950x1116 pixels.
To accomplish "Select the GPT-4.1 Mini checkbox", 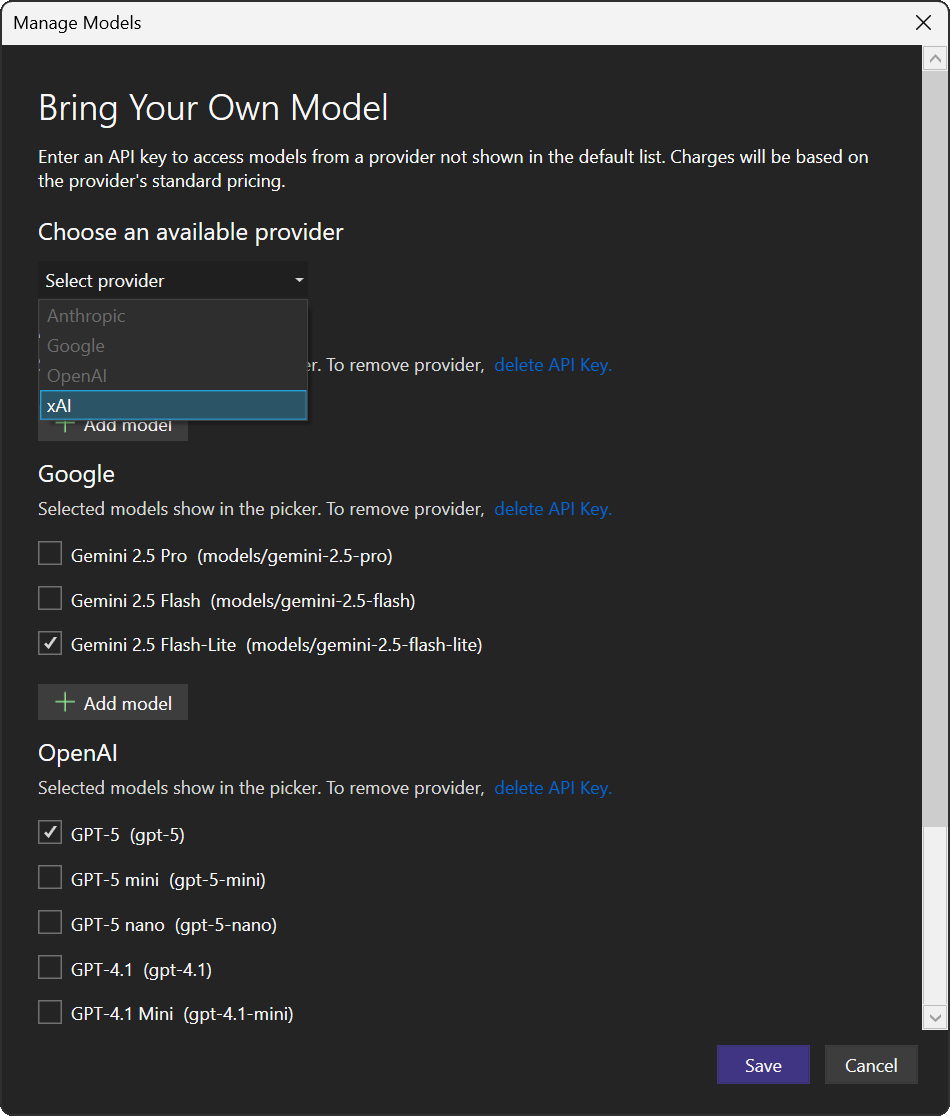I will [50, 1011].
